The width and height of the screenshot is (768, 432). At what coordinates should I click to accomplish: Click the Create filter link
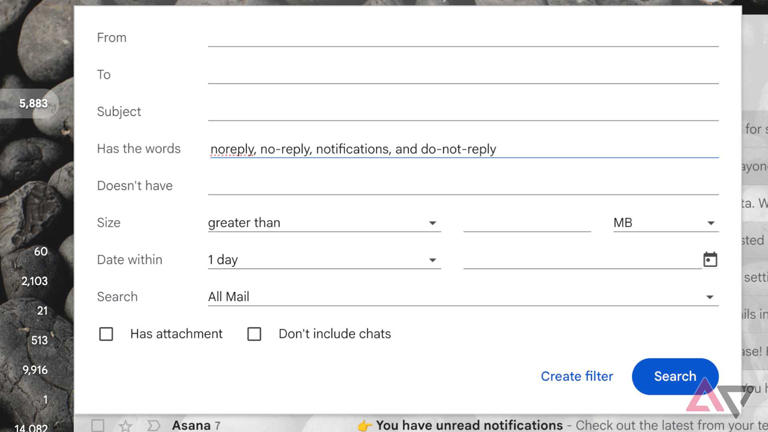(576, 376)
